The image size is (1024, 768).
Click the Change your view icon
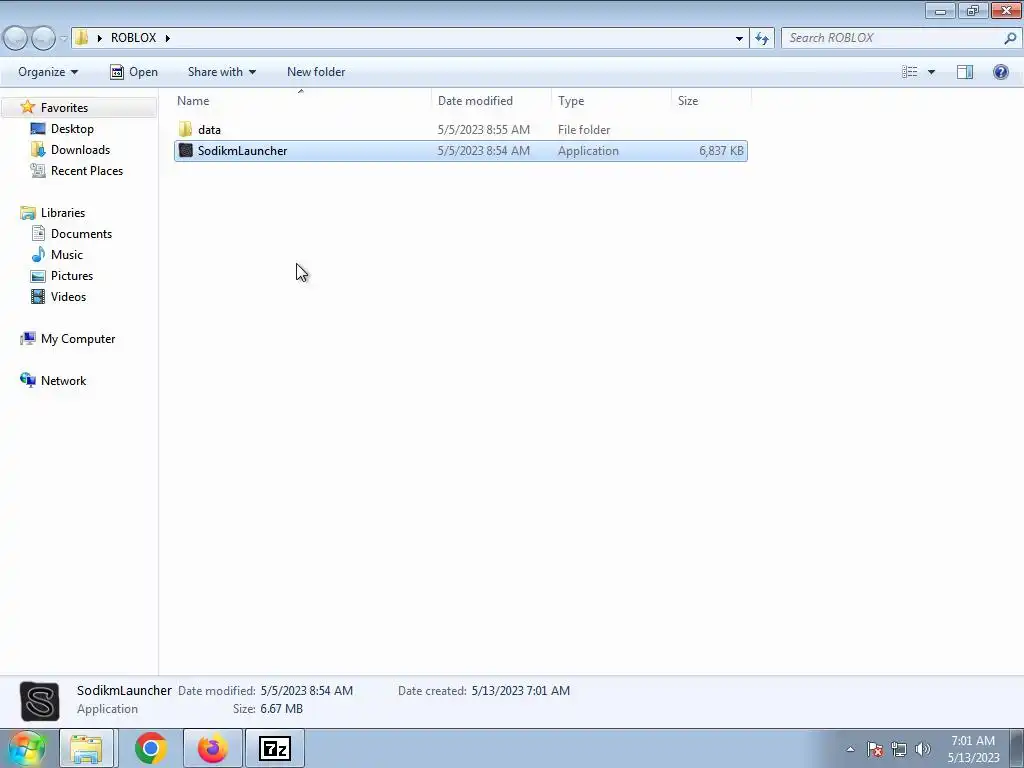tap(910, 72)
